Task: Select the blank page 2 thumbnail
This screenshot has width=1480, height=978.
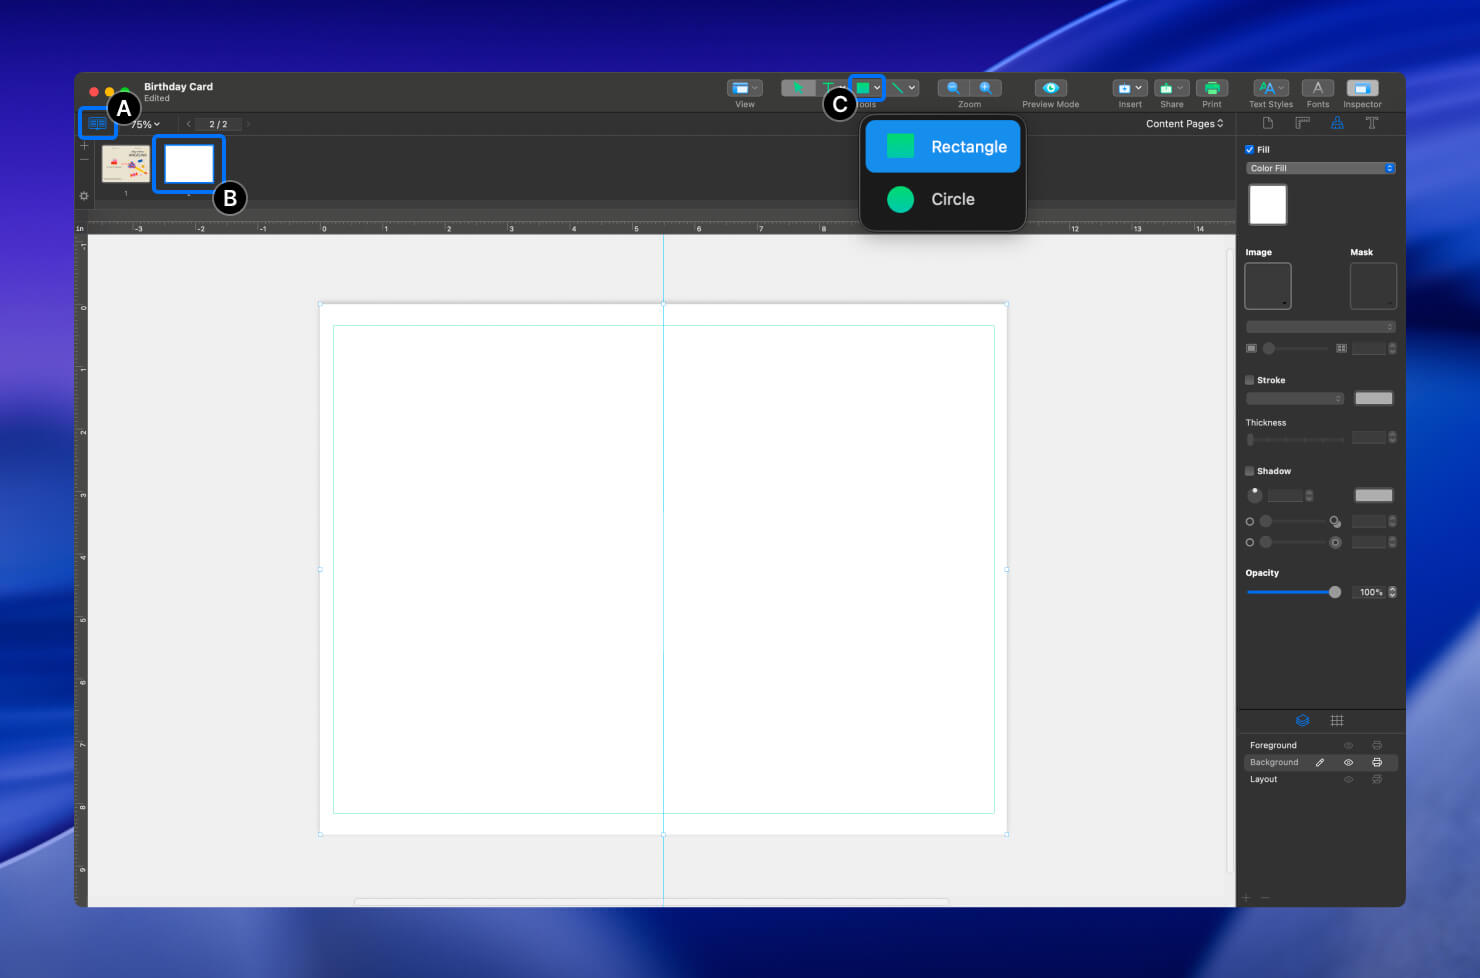Action: click(189, 162)
